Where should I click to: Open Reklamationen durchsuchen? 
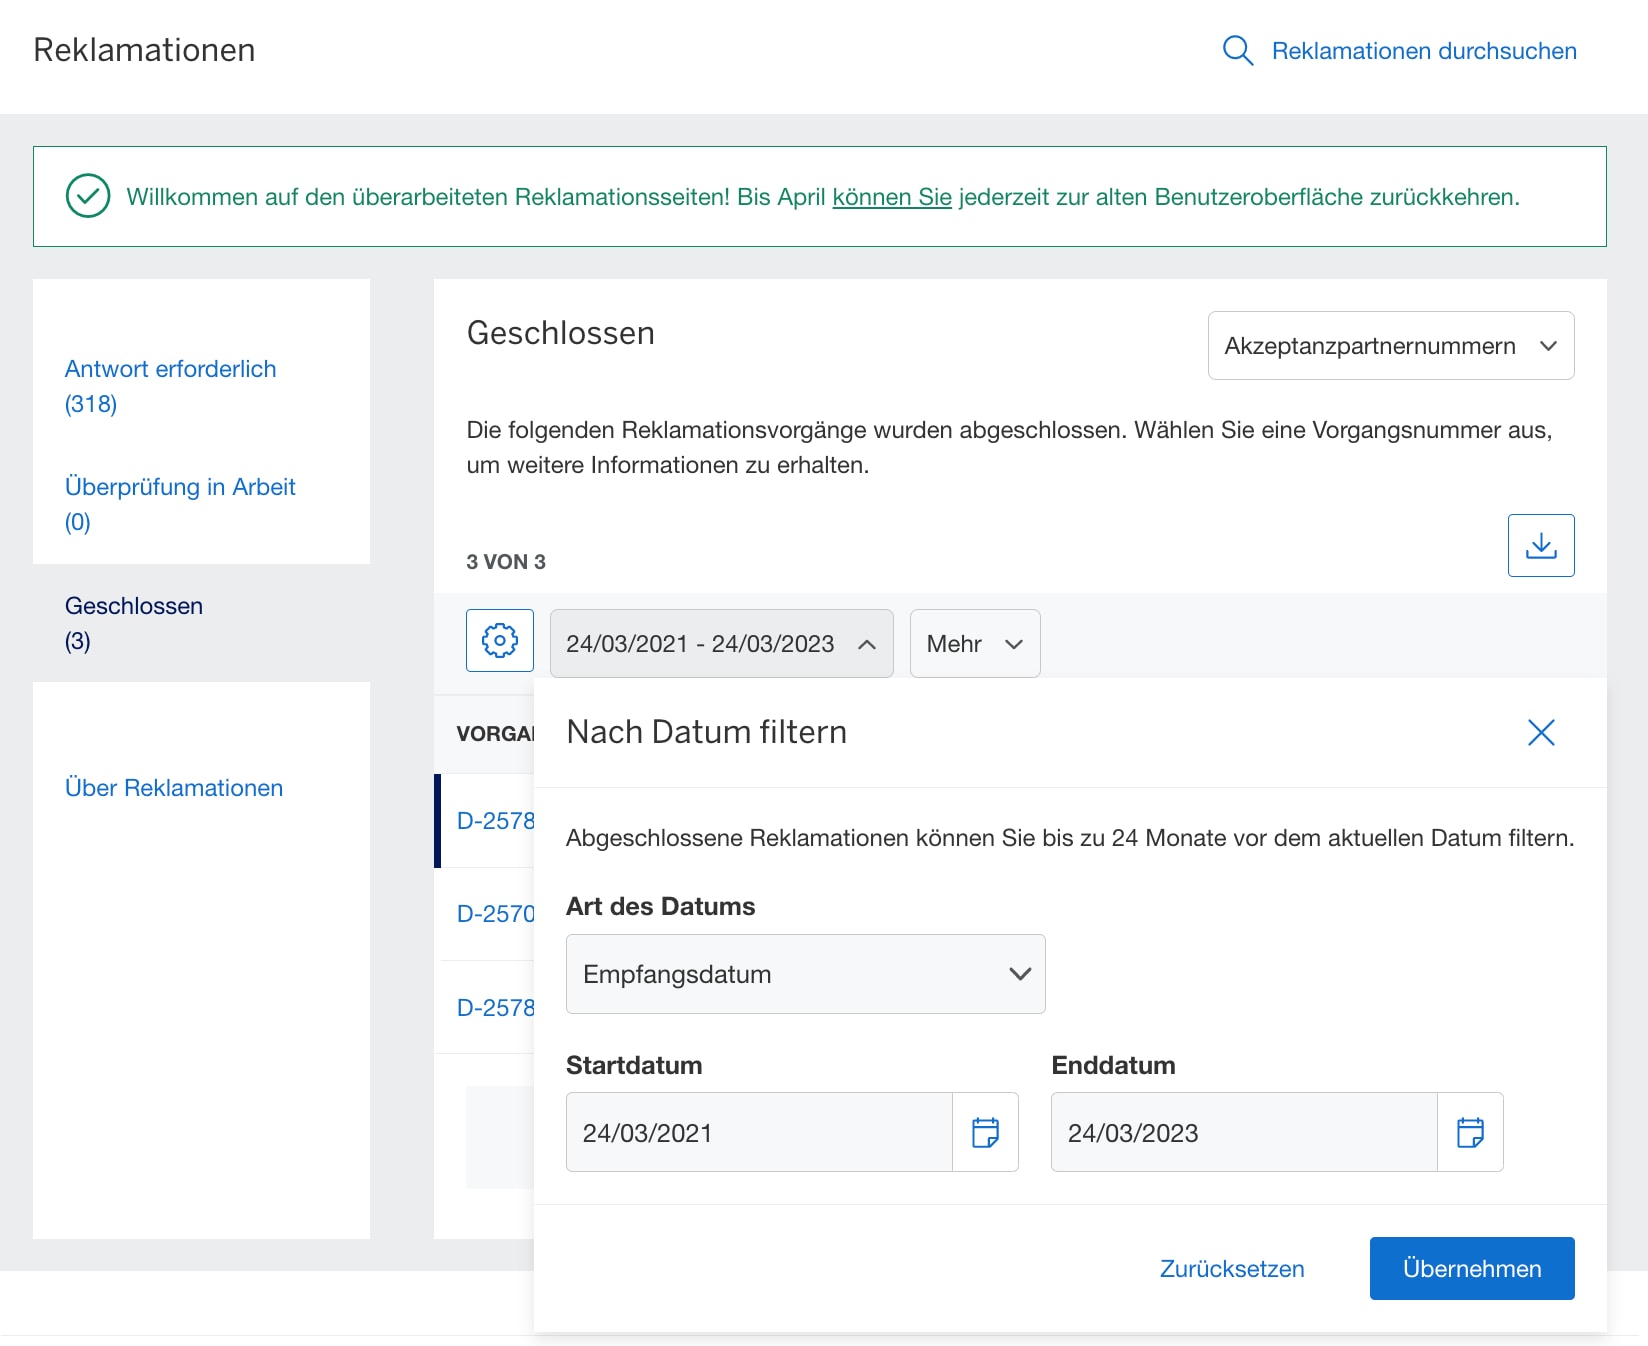pyautogui.click(x=1423, y=51)
